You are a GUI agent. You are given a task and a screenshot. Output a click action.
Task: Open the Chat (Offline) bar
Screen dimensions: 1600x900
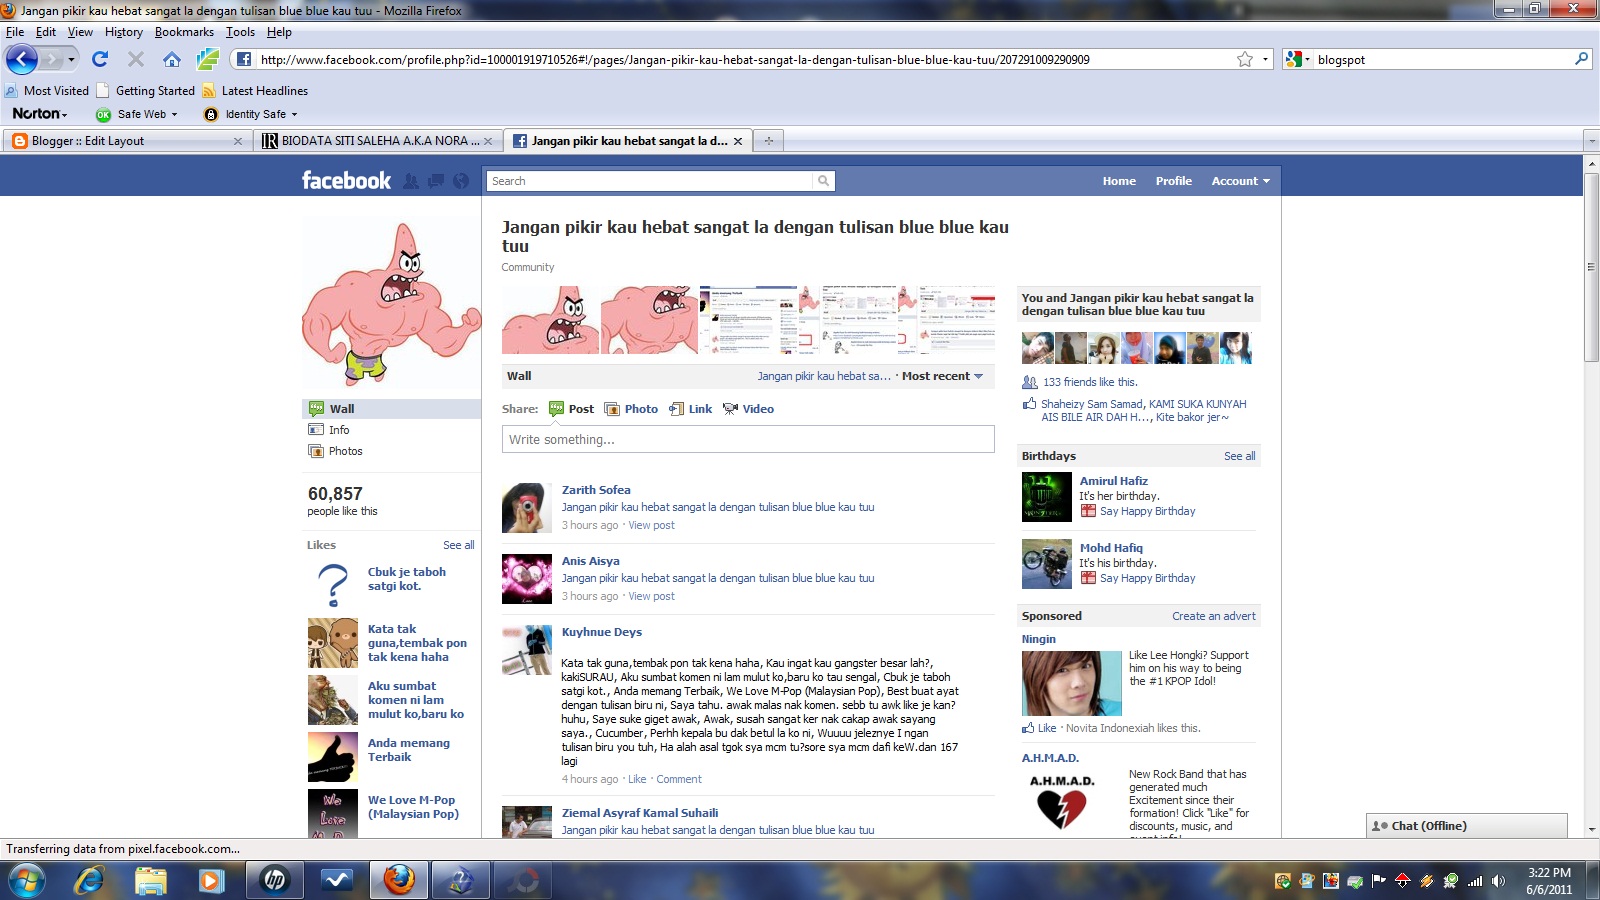1466,826
